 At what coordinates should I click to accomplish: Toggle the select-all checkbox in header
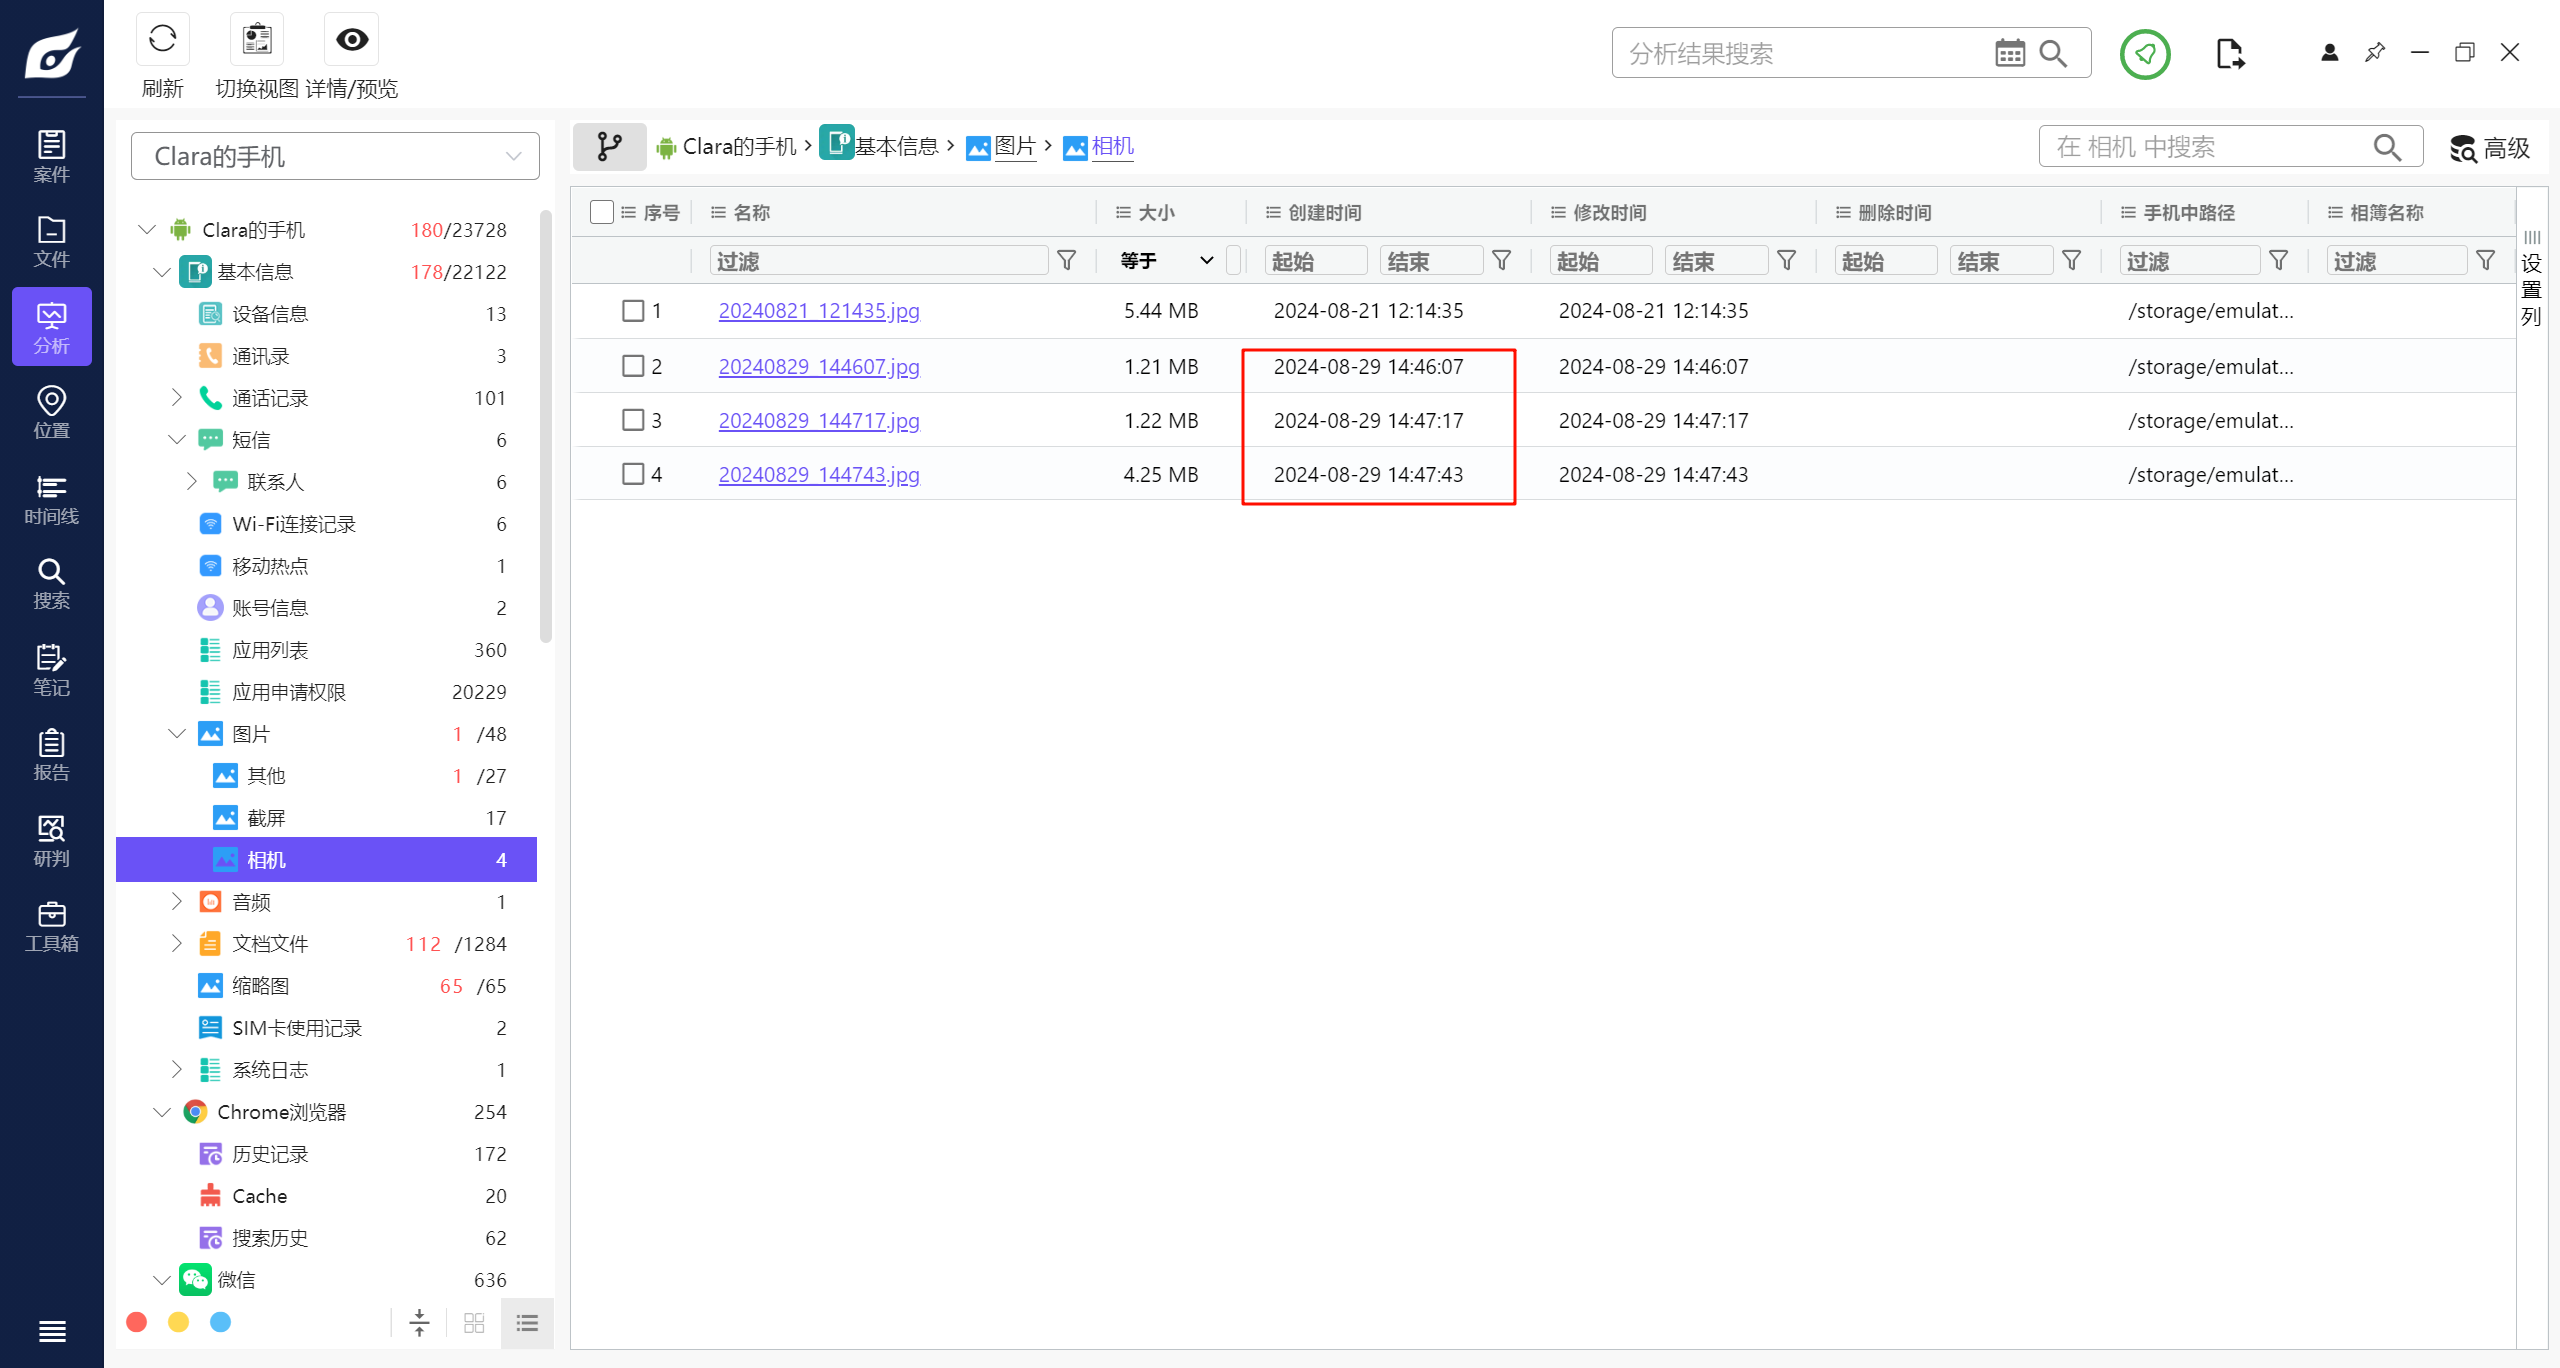pos(601,212)
